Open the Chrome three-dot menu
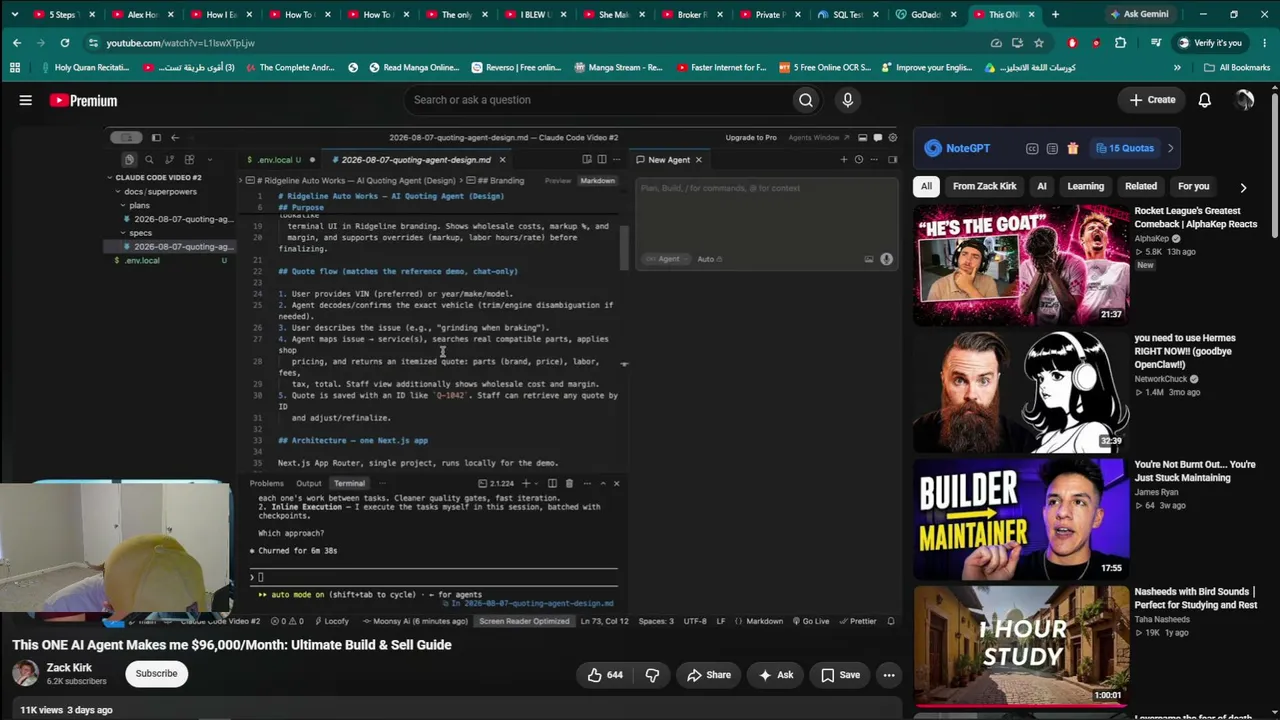The height and width of the screenshot is (720, 1280). (1263, 43)
